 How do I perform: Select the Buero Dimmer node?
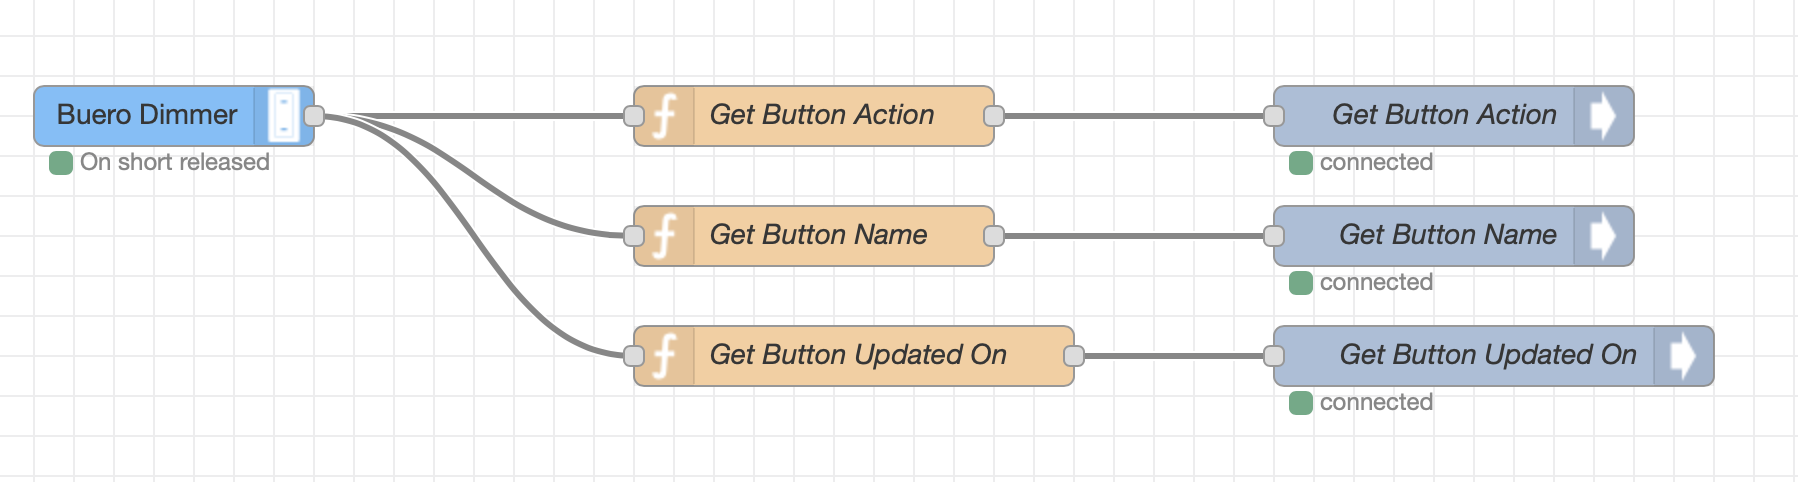[x=146, y=116]
